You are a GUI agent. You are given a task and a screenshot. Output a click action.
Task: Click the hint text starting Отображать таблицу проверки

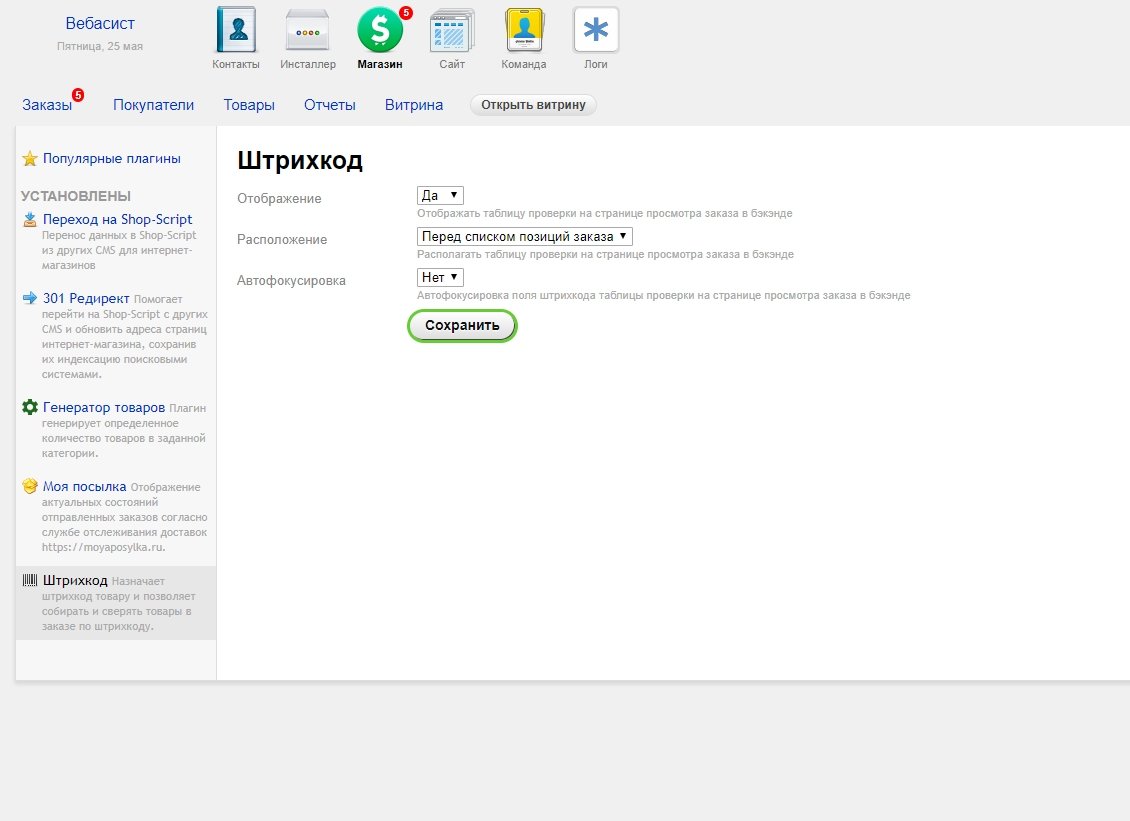(605, 213)
